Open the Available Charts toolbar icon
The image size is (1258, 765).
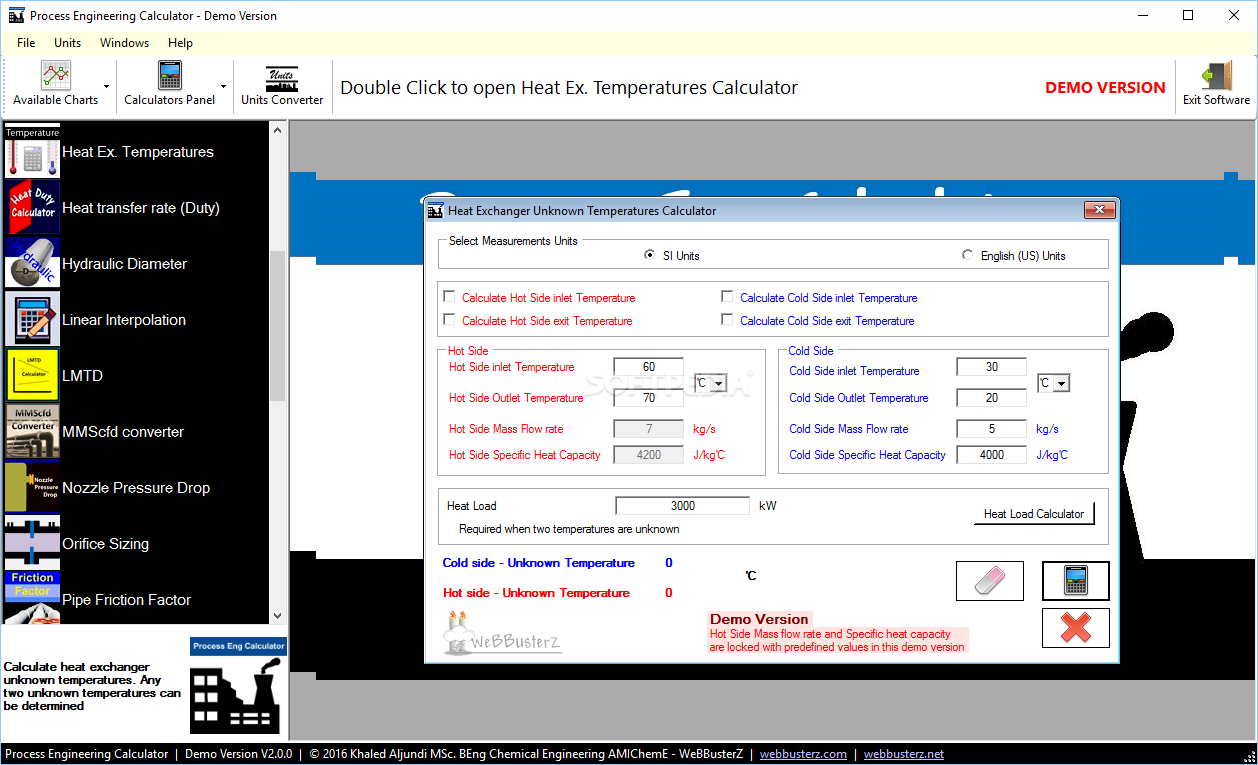click(x=56, y=76)
